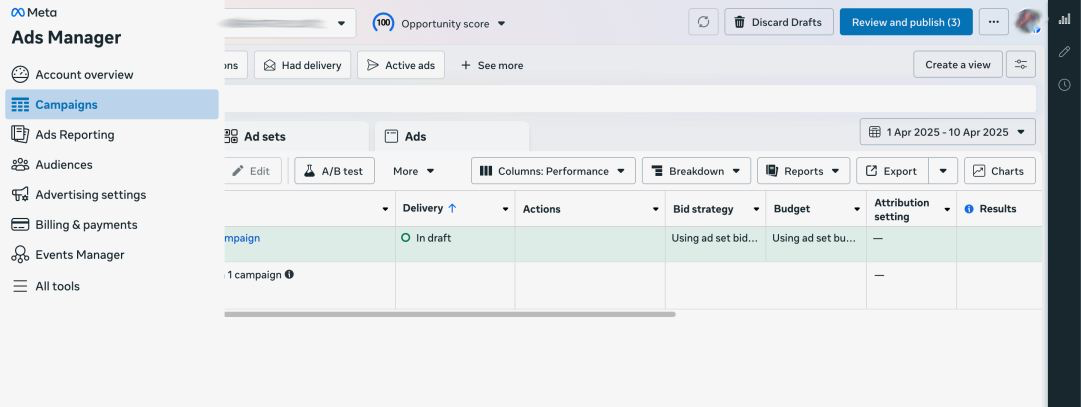
Task: Open the Export options arrow
Action: (943, 171)
